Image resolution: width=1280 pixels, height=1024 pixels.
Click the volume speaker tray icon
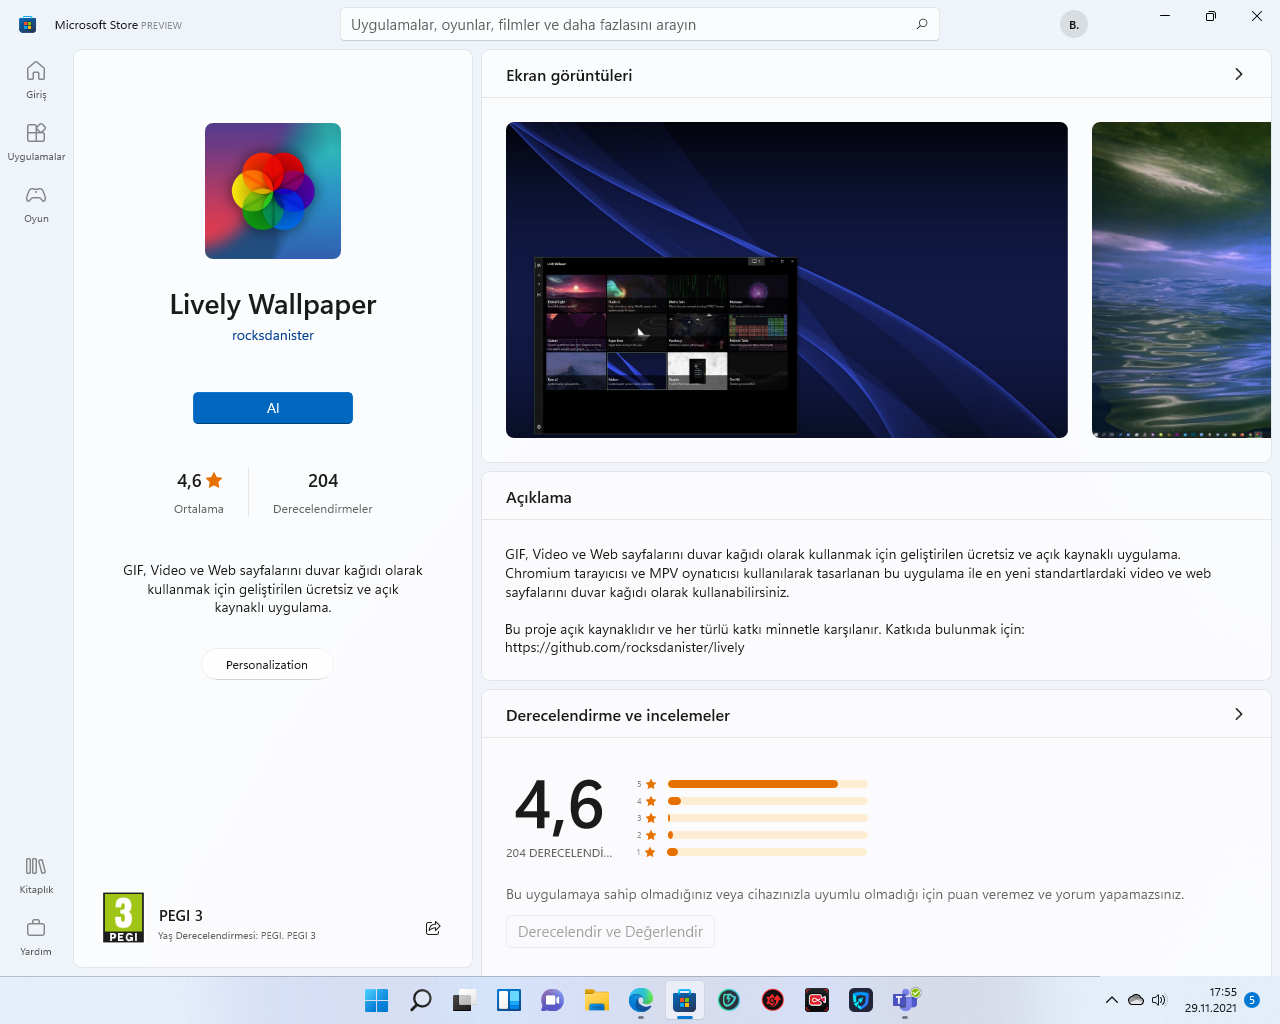(1159, 1000)
